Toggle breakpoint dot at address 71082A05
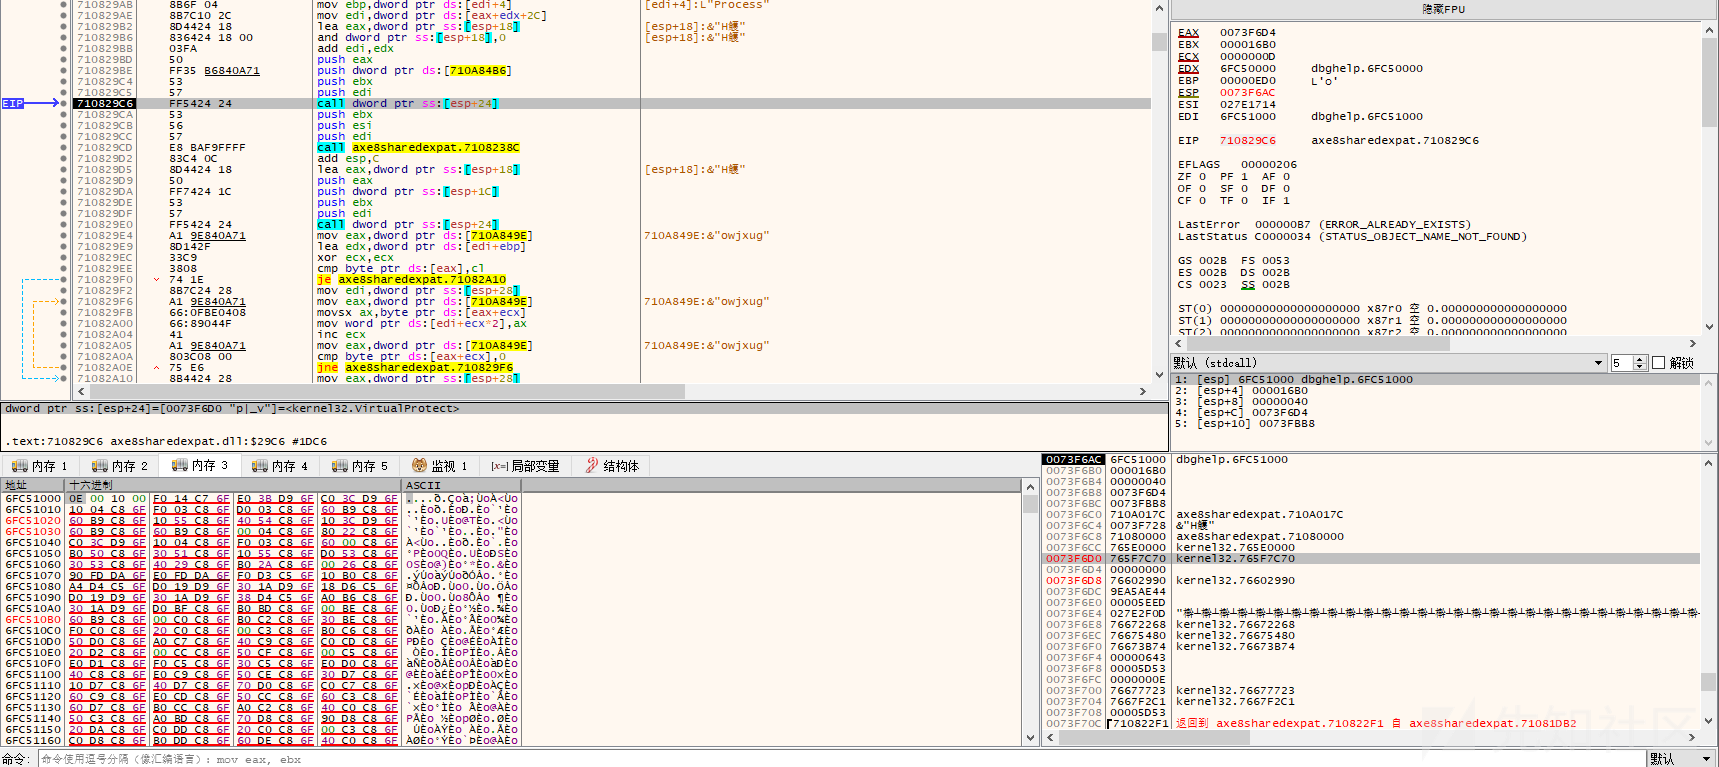 (x=64, y=345)
